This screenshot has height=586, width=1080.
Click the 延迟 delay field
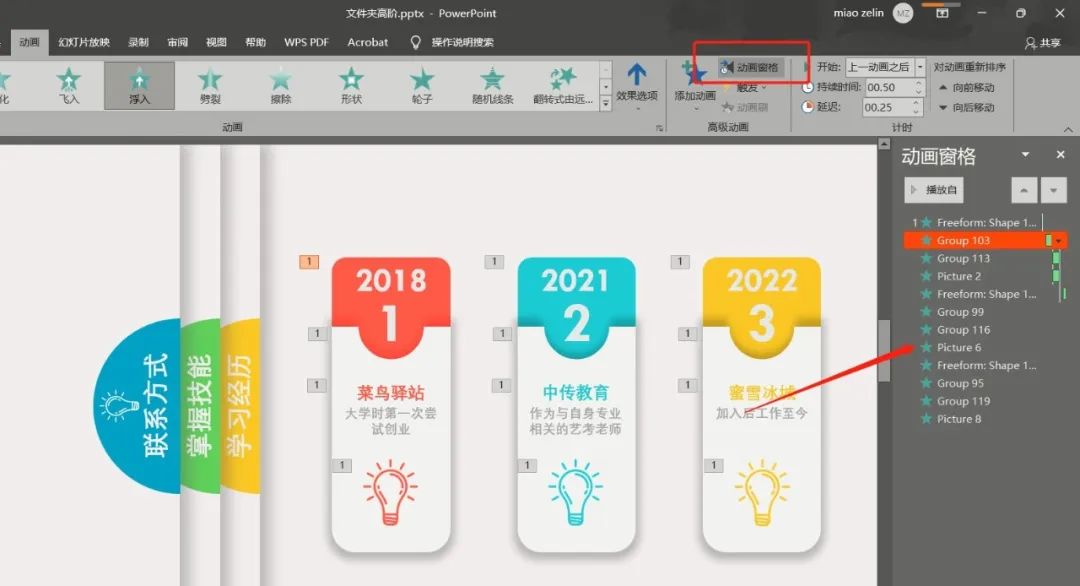pyautogui.click(x=886, y=107)
